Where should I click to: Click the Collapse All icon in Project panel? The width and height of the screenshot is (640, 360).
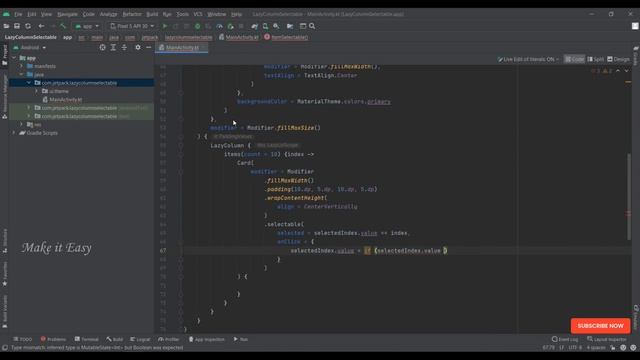pos(124,47)
